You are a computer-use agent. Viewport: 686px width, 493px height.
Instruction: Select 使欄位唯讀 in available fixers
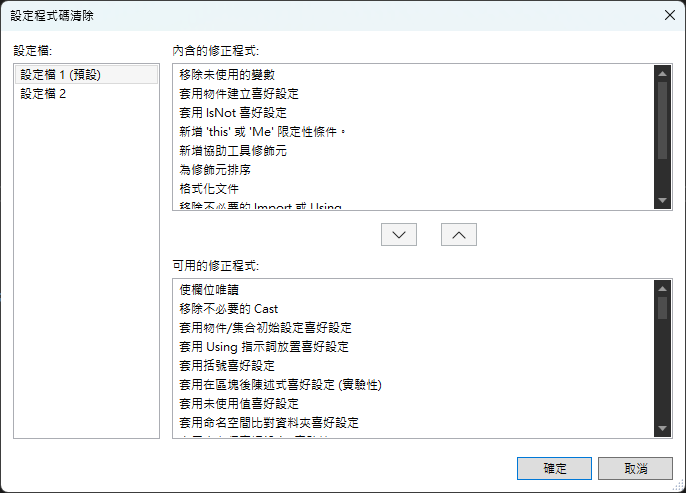[x=209, y=289]
